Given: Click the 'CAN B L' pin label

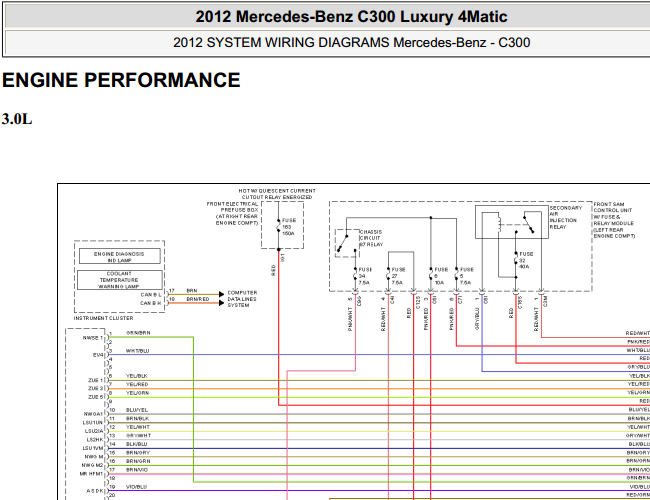Looking at the screenshot, I should click(151, 295).
